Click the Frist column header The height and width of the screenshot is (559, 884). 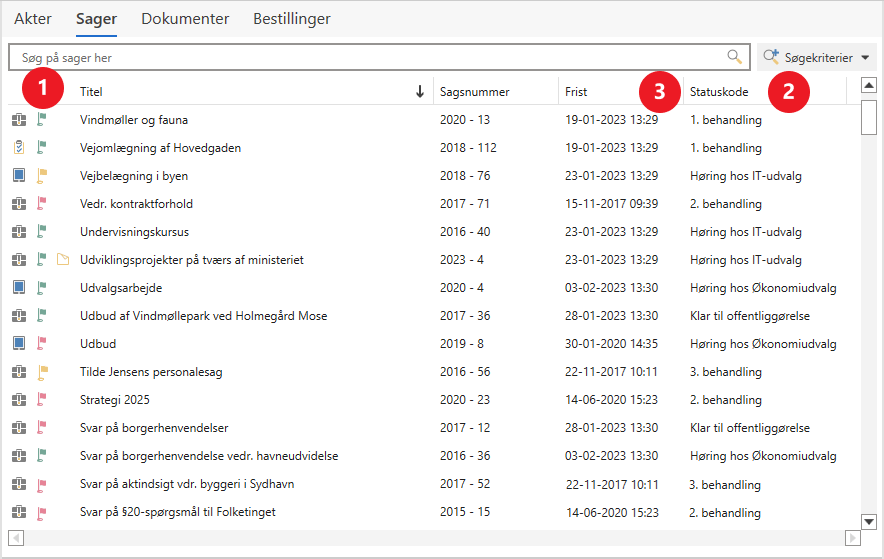[x=576, y=92]
